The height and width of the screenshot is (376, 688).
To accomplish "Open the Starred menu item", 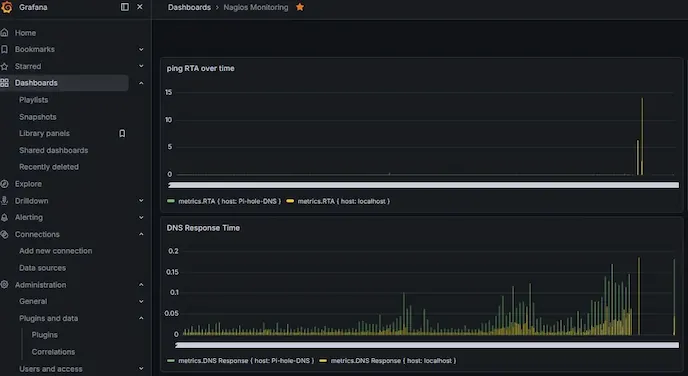I will pyautogui.click(x=28, y=66).
